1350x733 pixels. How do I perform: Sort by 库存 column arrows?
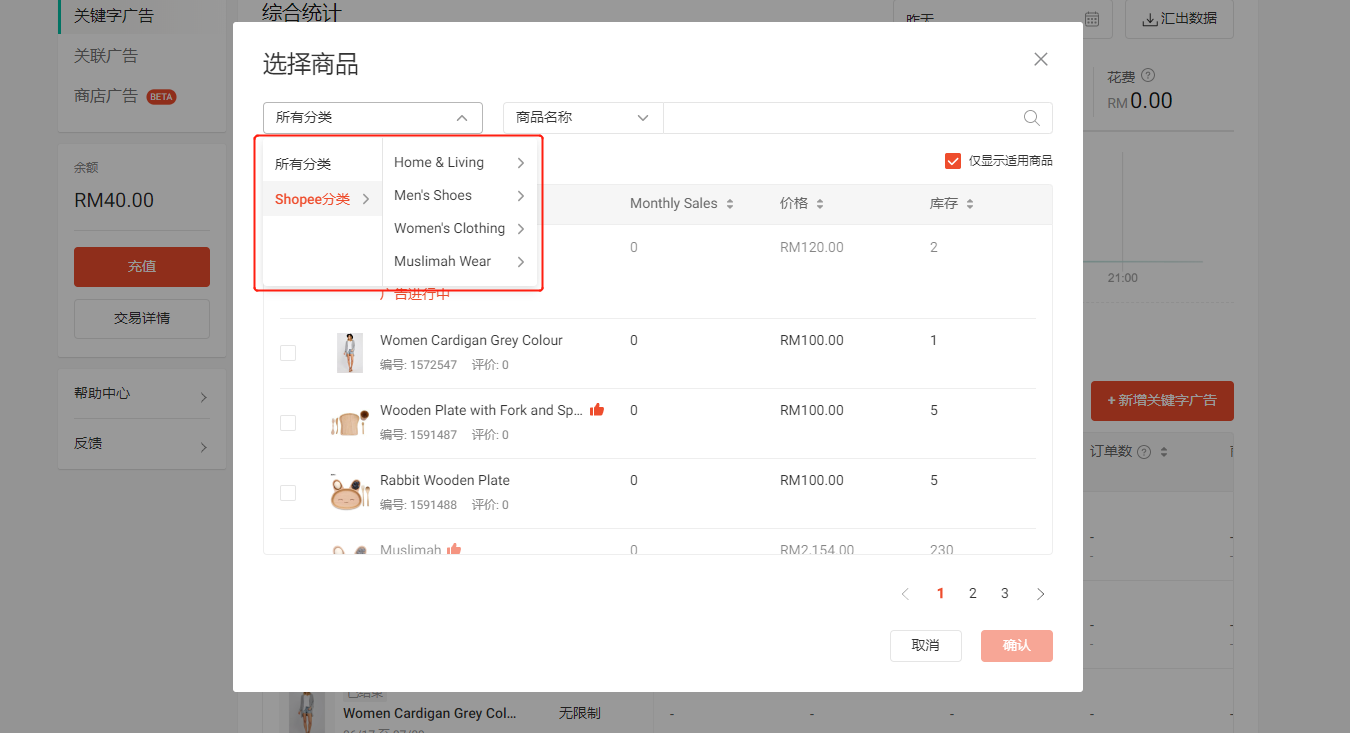tap(970, 204)
